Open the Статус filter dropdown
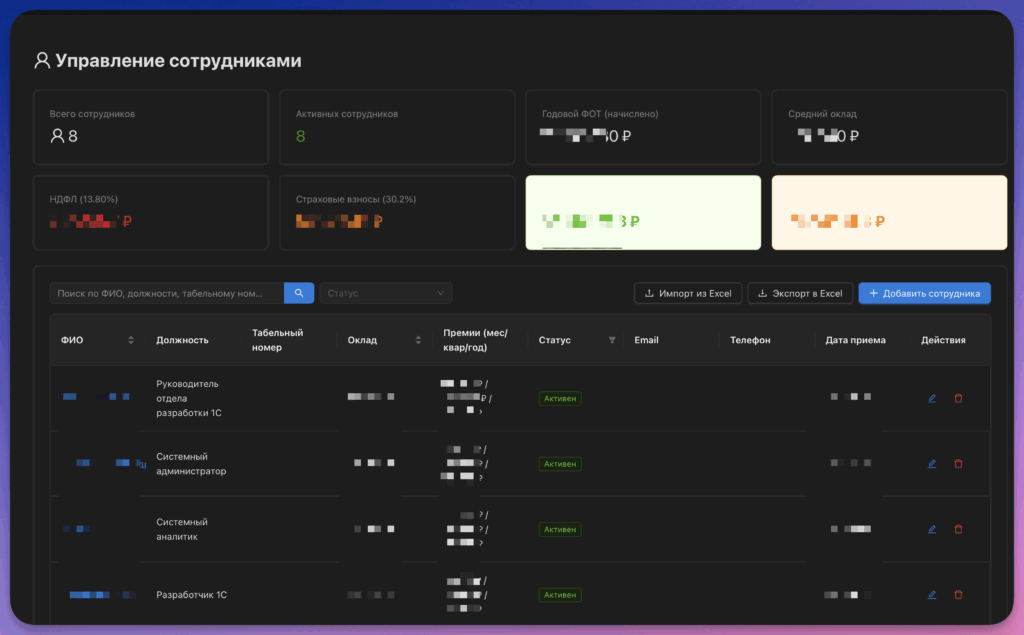This screenshot has width=1024, height=635. 385,293
